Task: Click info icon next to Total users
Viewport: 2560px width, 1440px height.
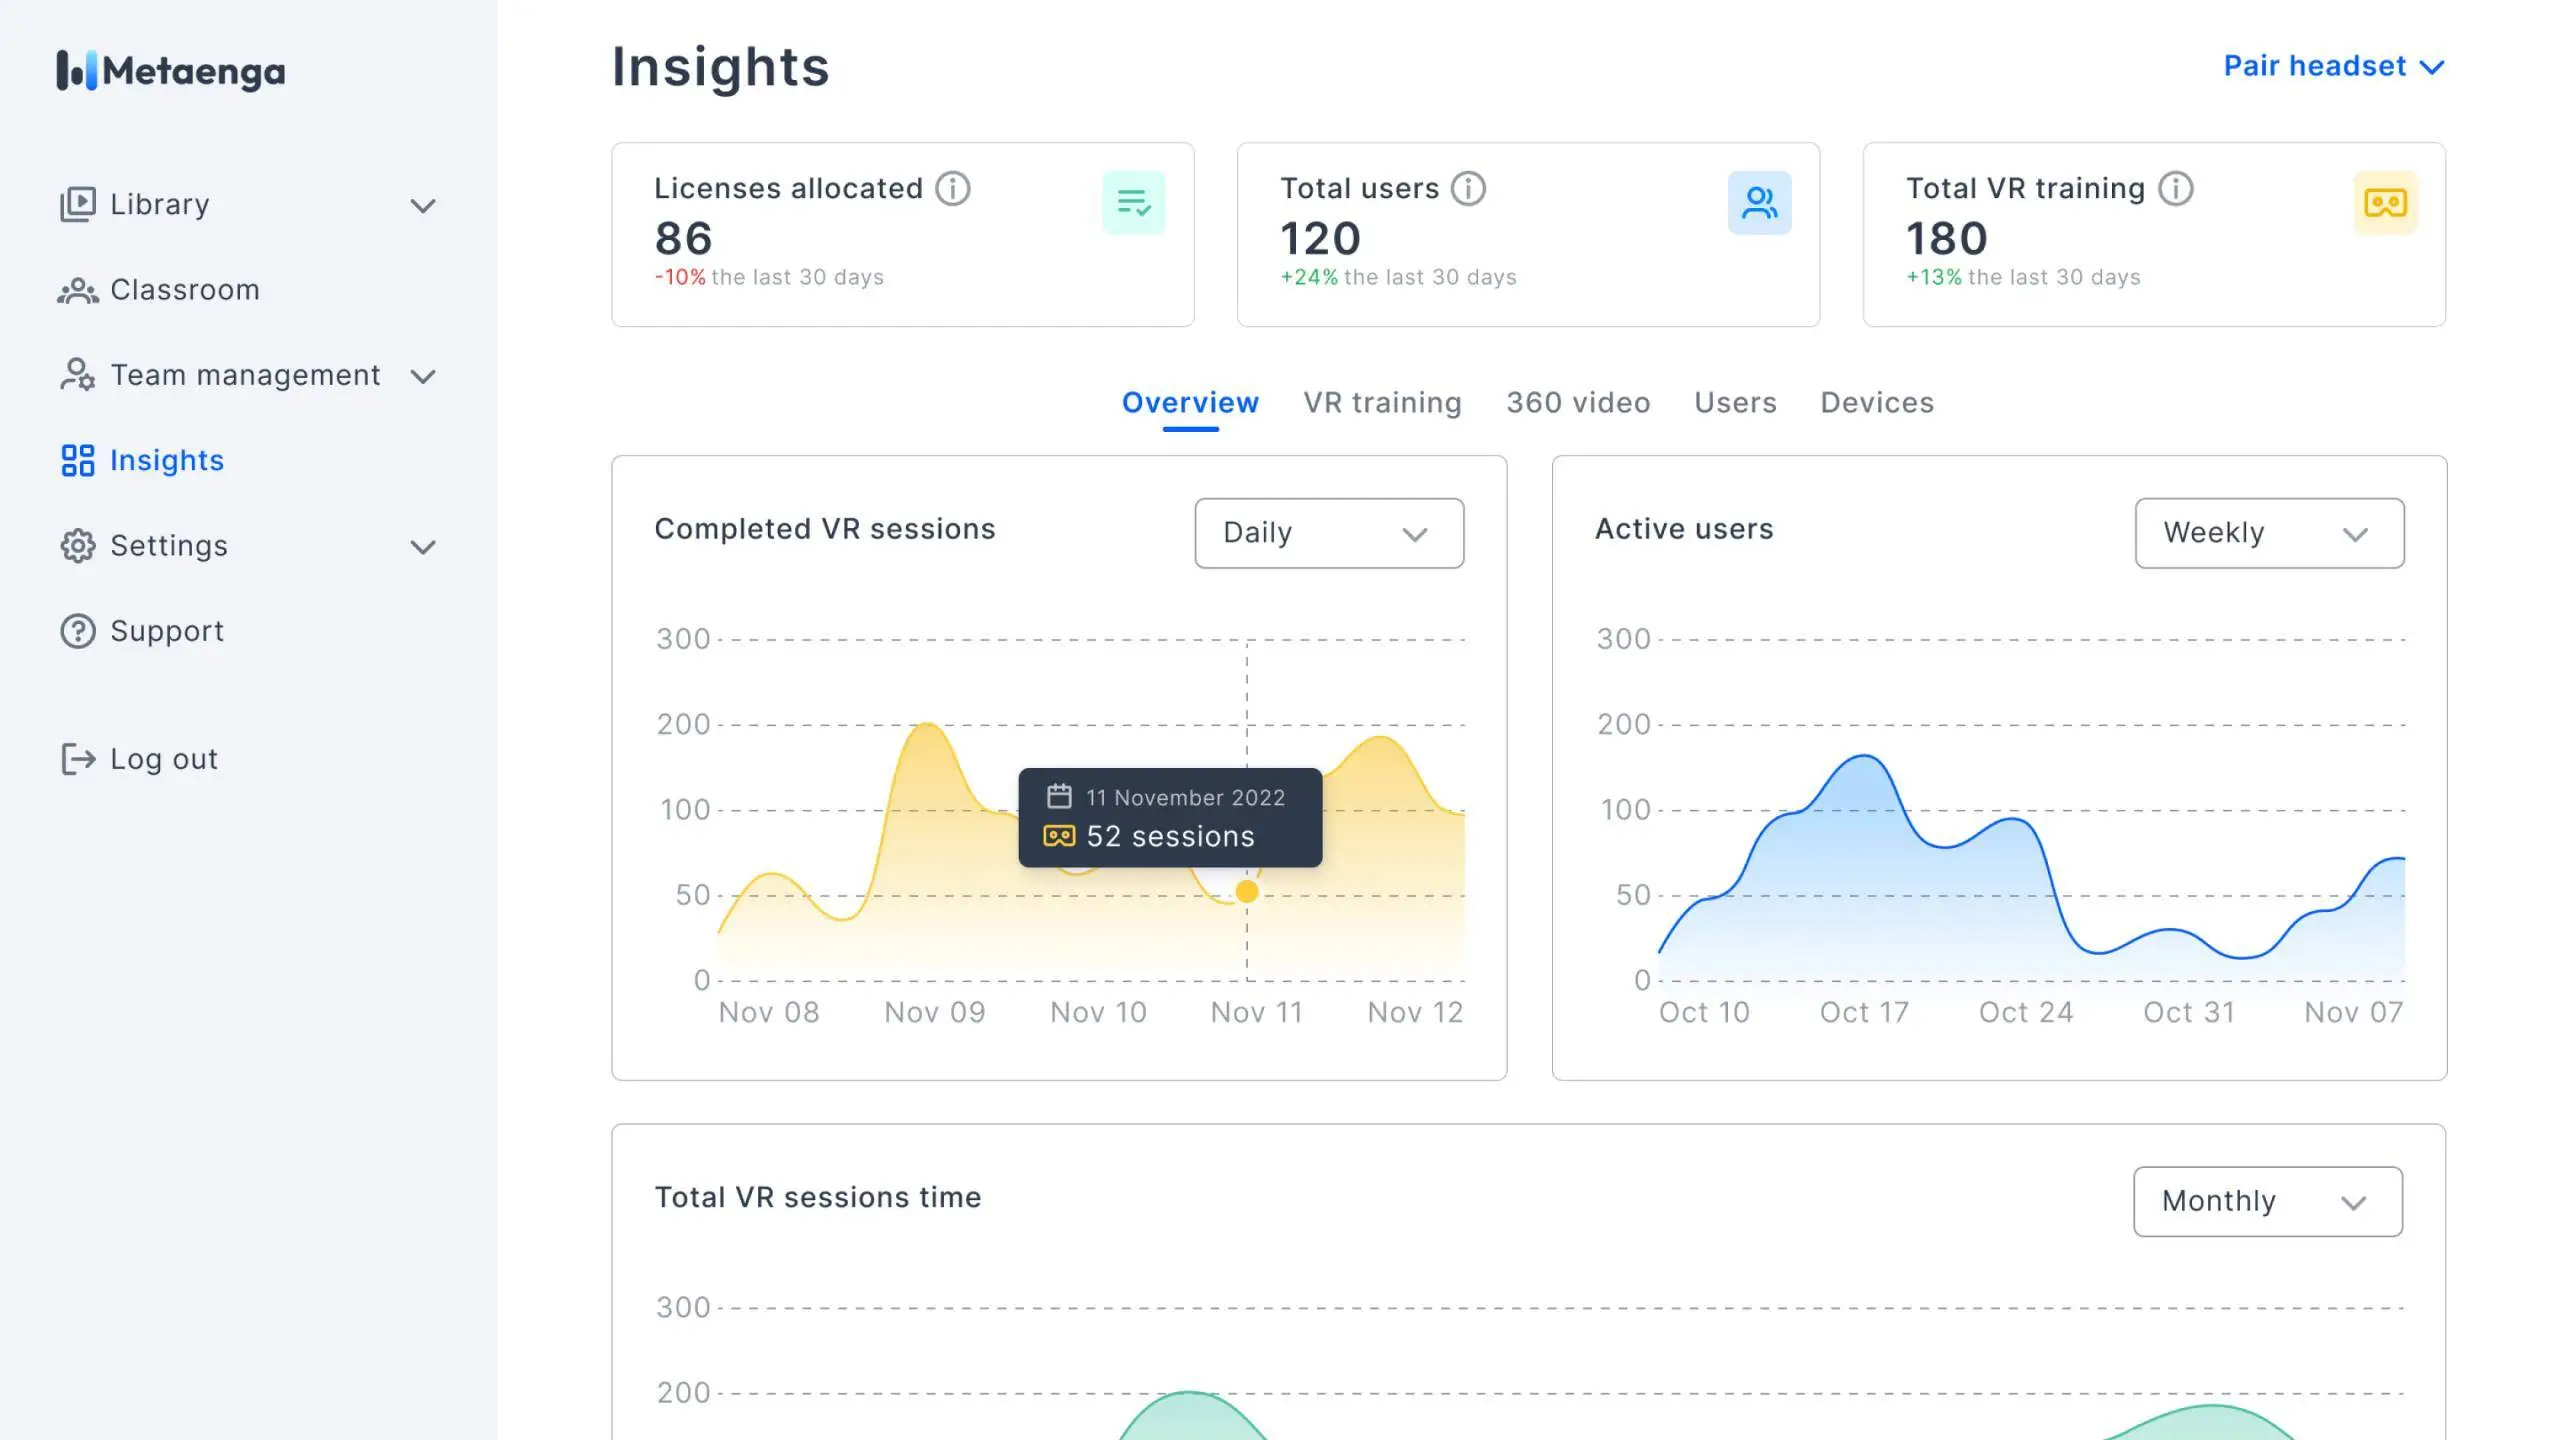Action: click(1468, 188)
